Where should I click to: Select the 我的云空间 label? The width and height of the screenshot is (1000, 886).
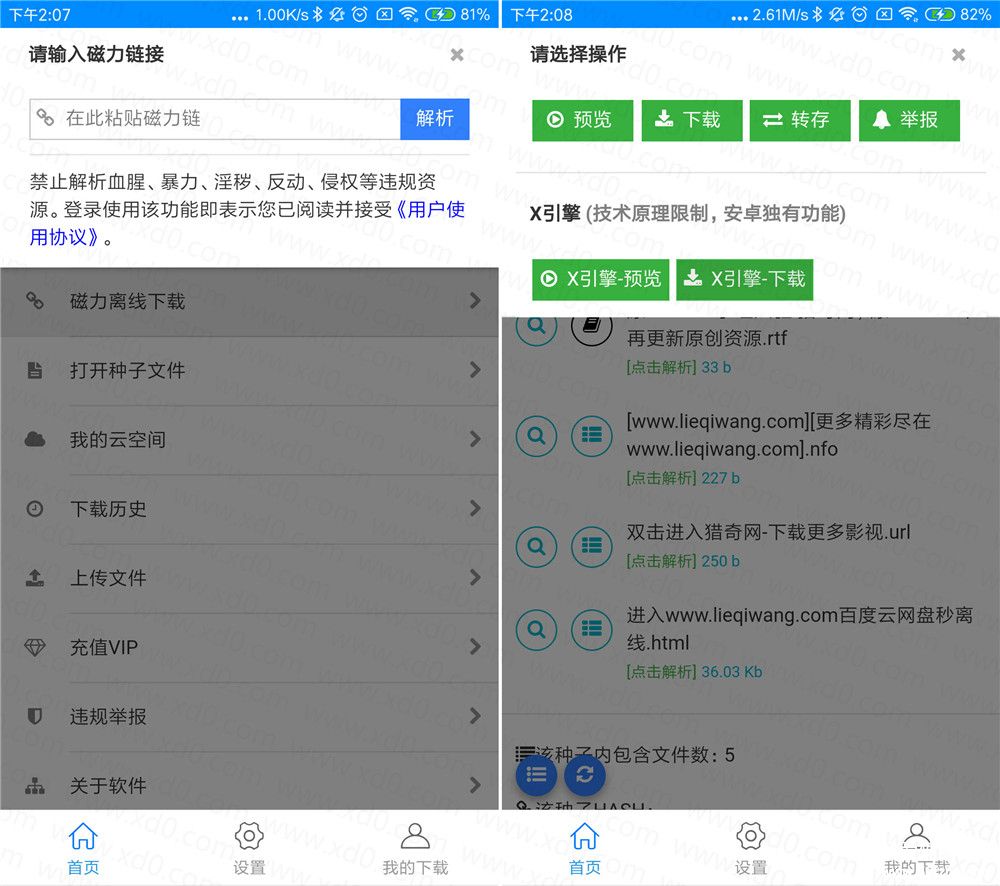tap(118, 439)
